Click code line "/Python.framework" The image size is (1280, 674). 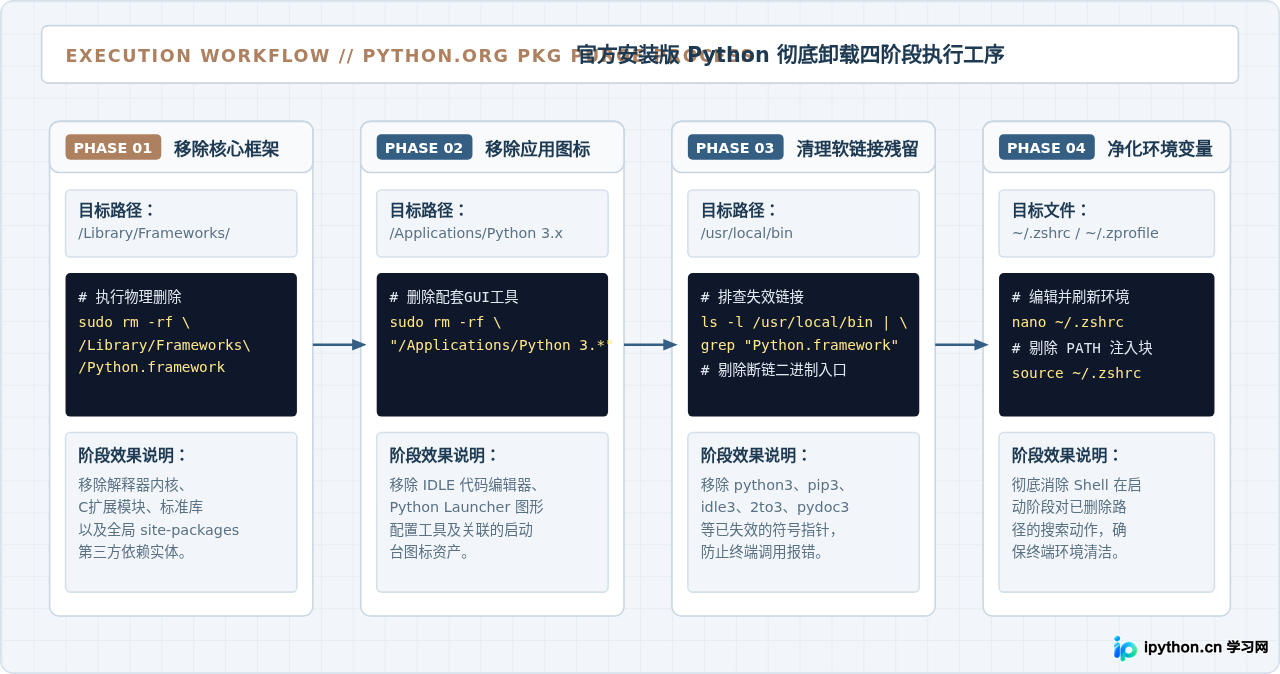pyautogui.click(x=152, y=367)
